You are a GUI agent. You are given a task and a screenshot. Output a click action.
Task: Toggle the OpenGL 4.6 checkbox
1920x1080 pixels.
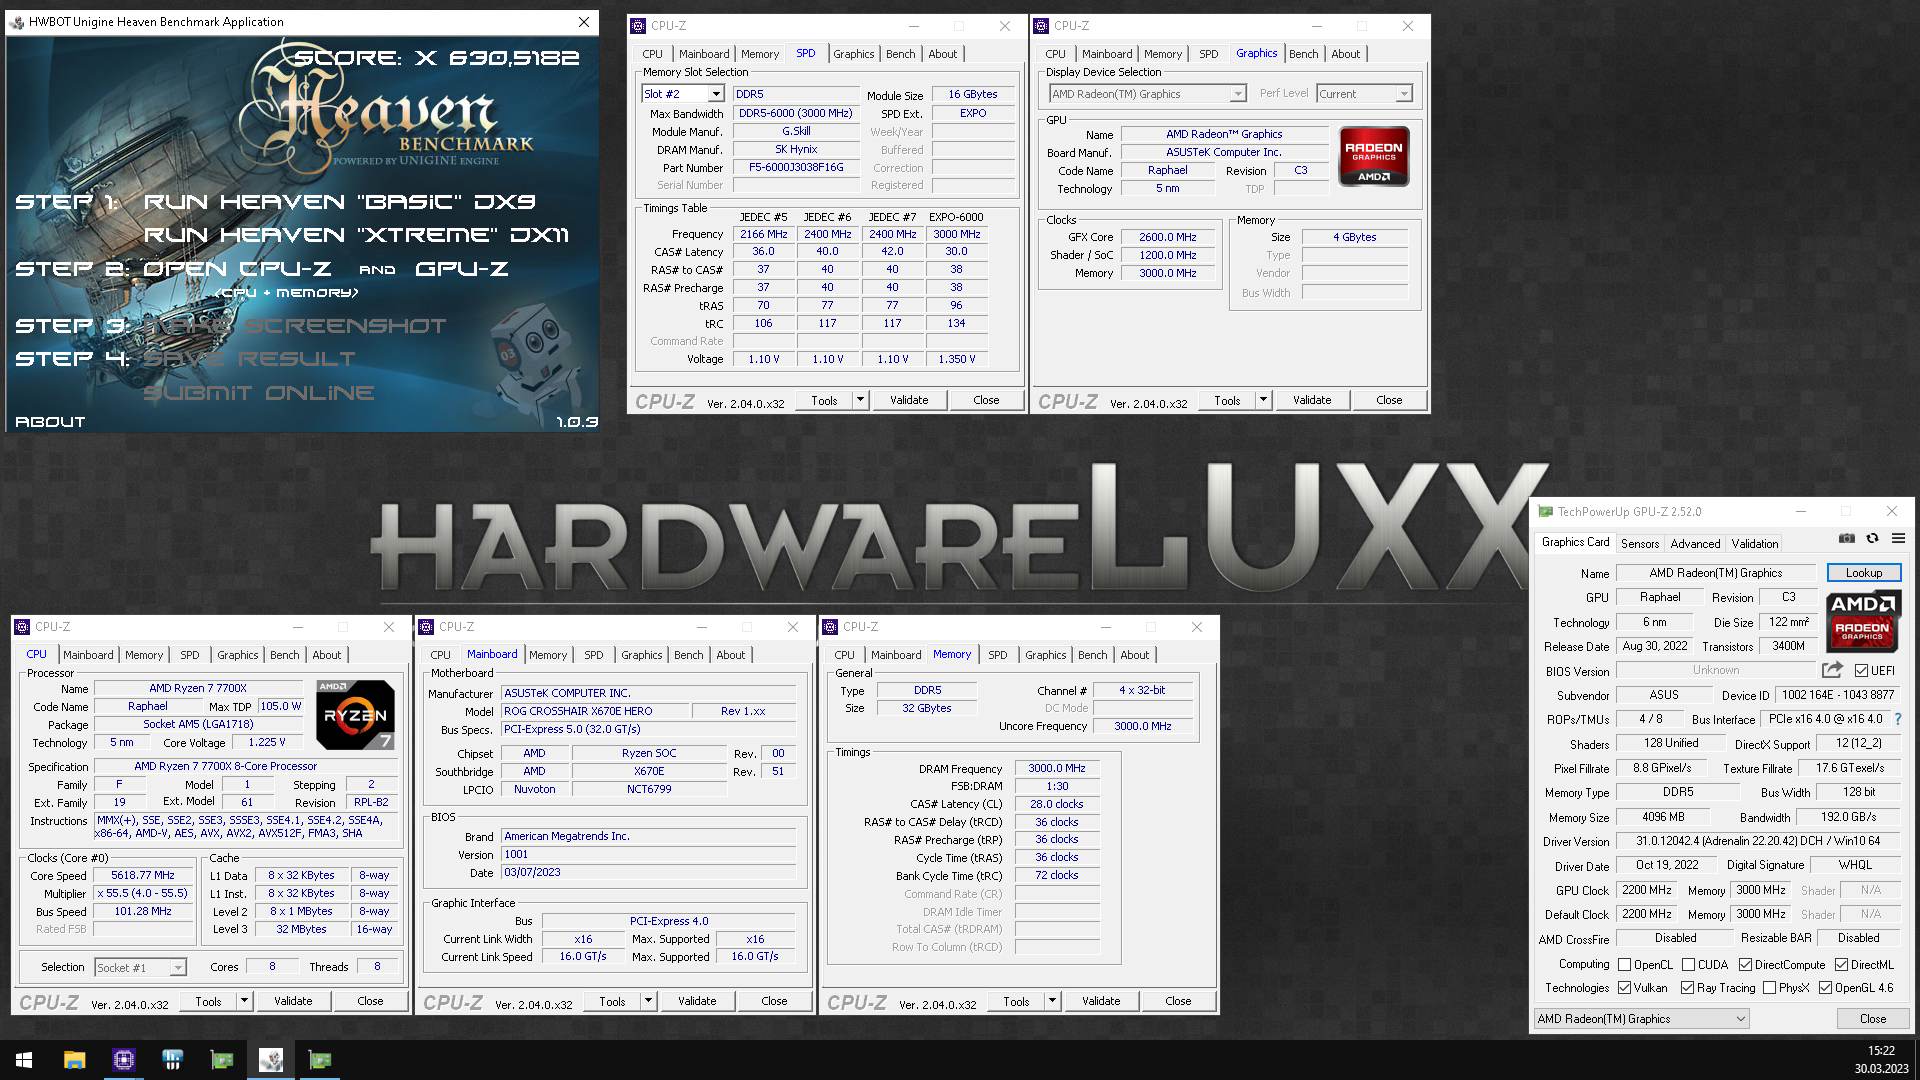1825,988
